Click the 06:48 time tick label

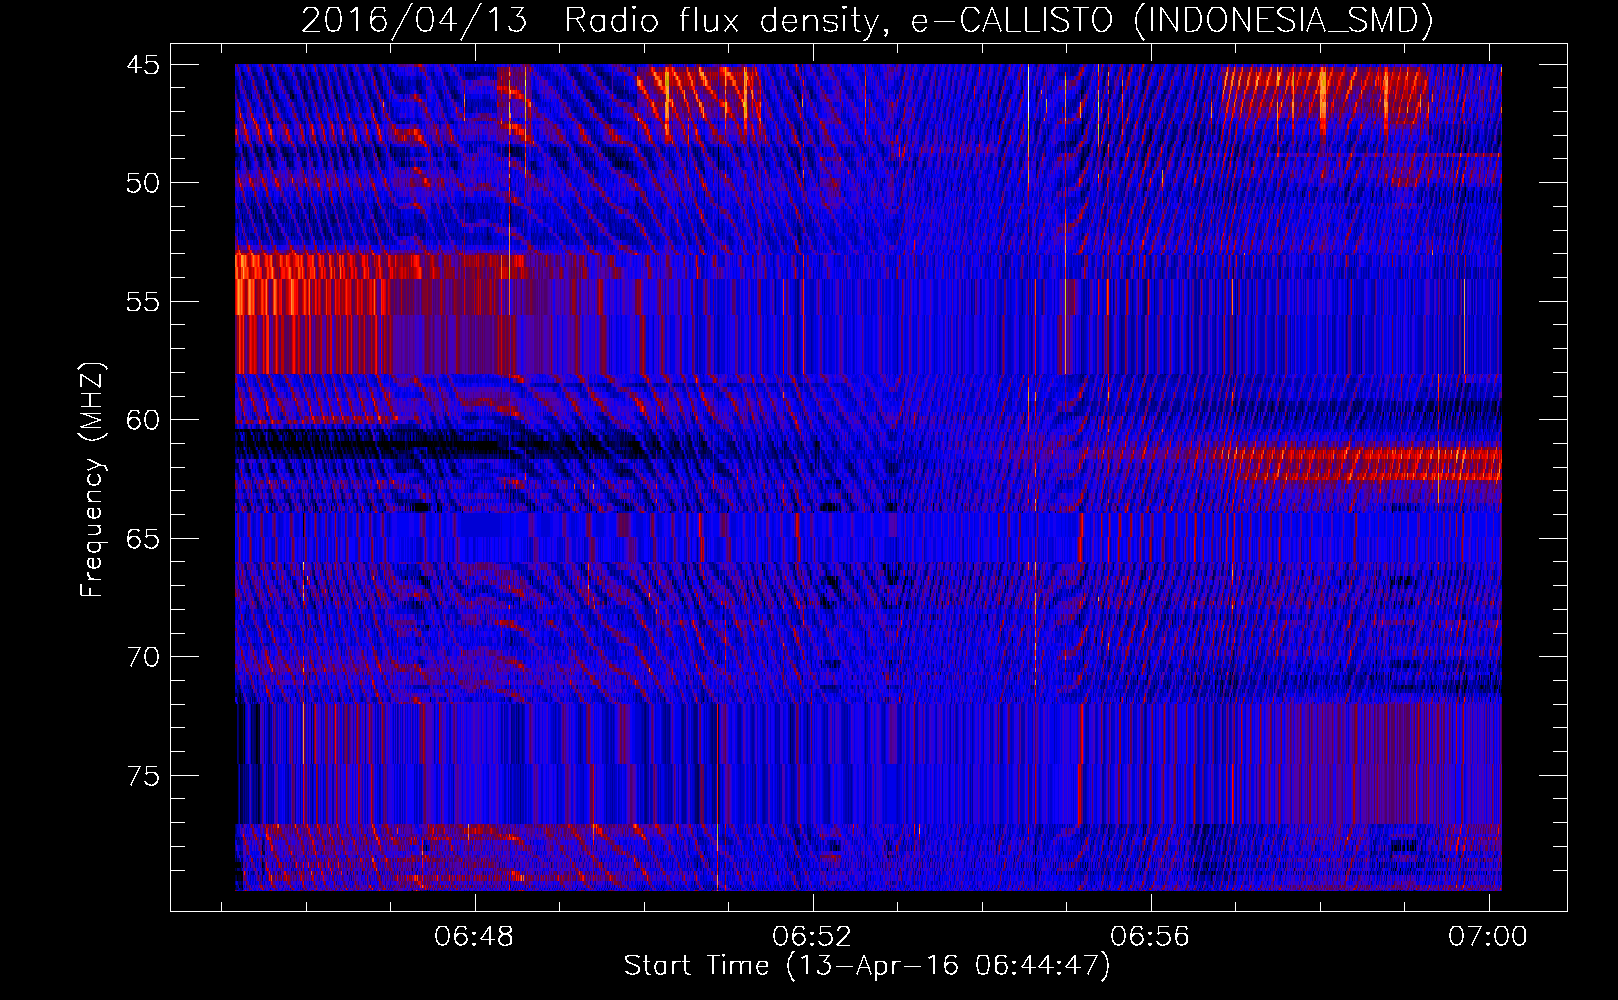(474, 937)
